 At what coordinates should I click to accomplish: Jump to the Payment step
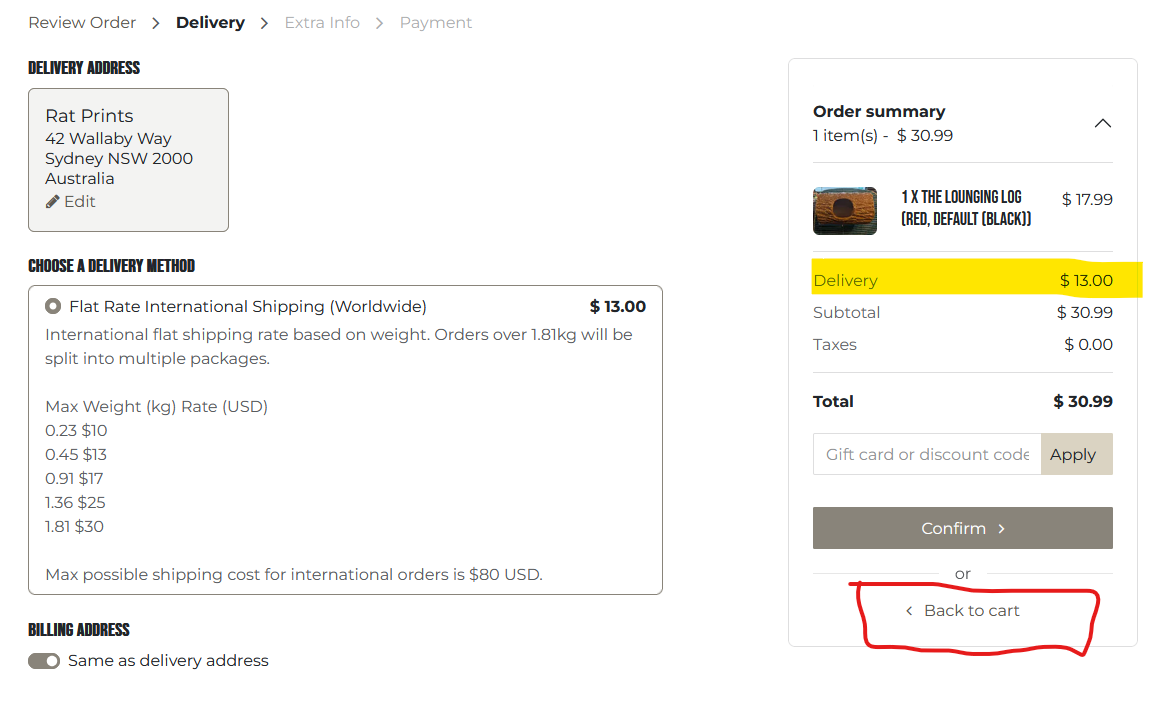[436, 22]
